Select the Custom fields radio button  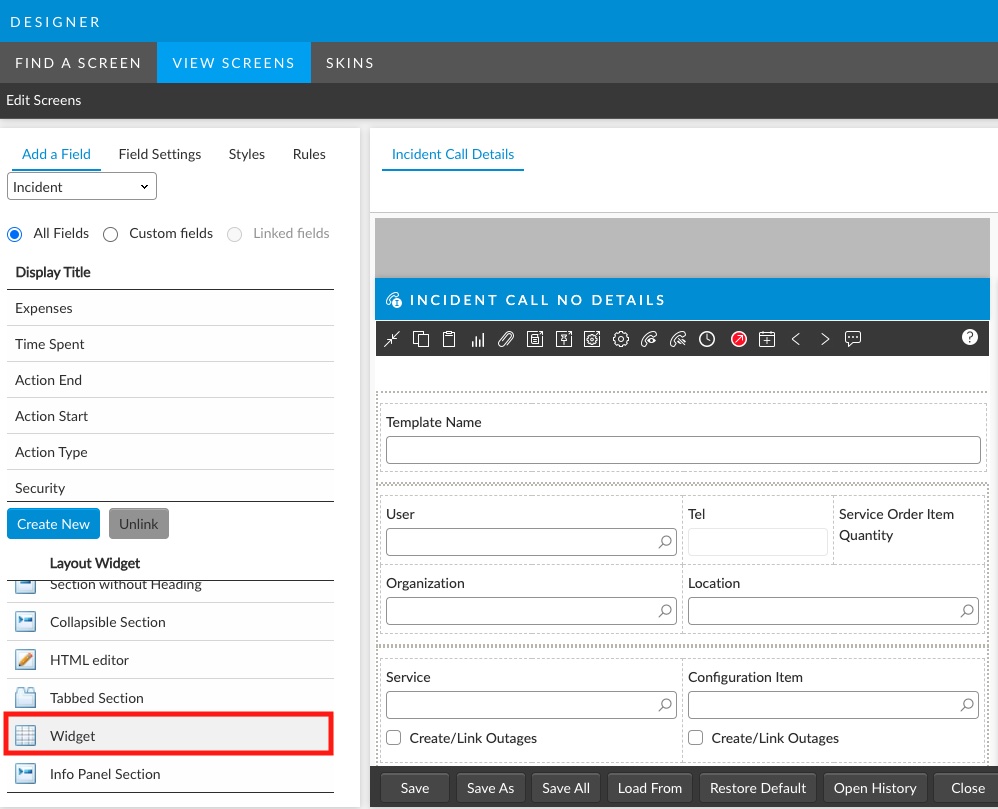pos(110,234)
